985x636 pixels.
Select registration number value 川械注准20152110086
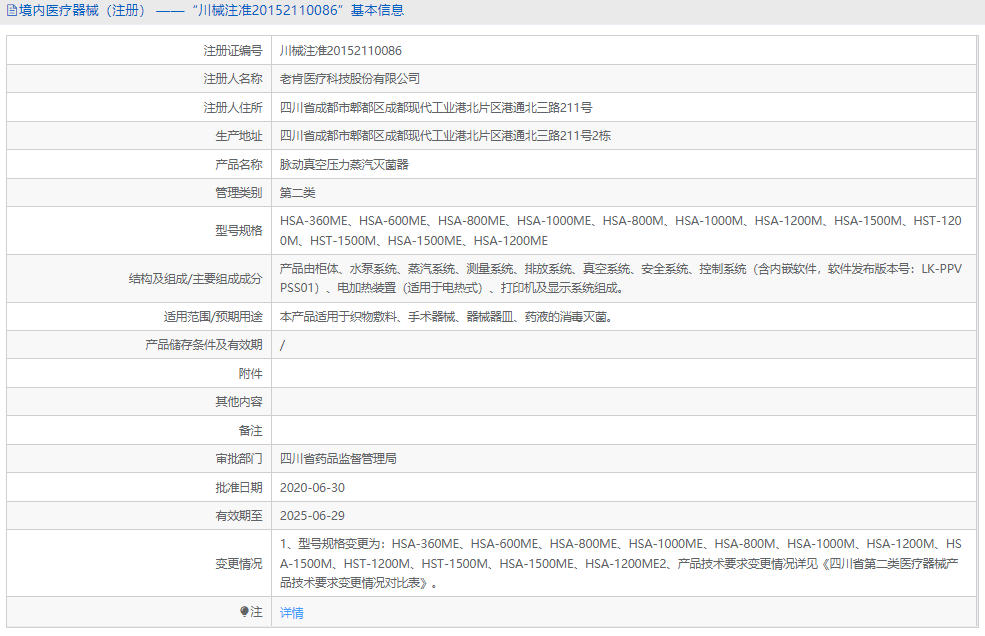(x=340, y=51)
